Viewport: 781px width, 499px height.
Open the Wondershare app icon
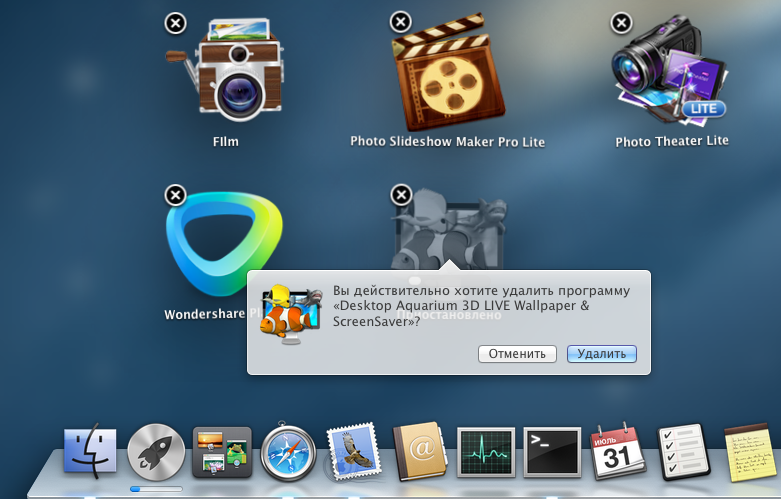(224, 244)
